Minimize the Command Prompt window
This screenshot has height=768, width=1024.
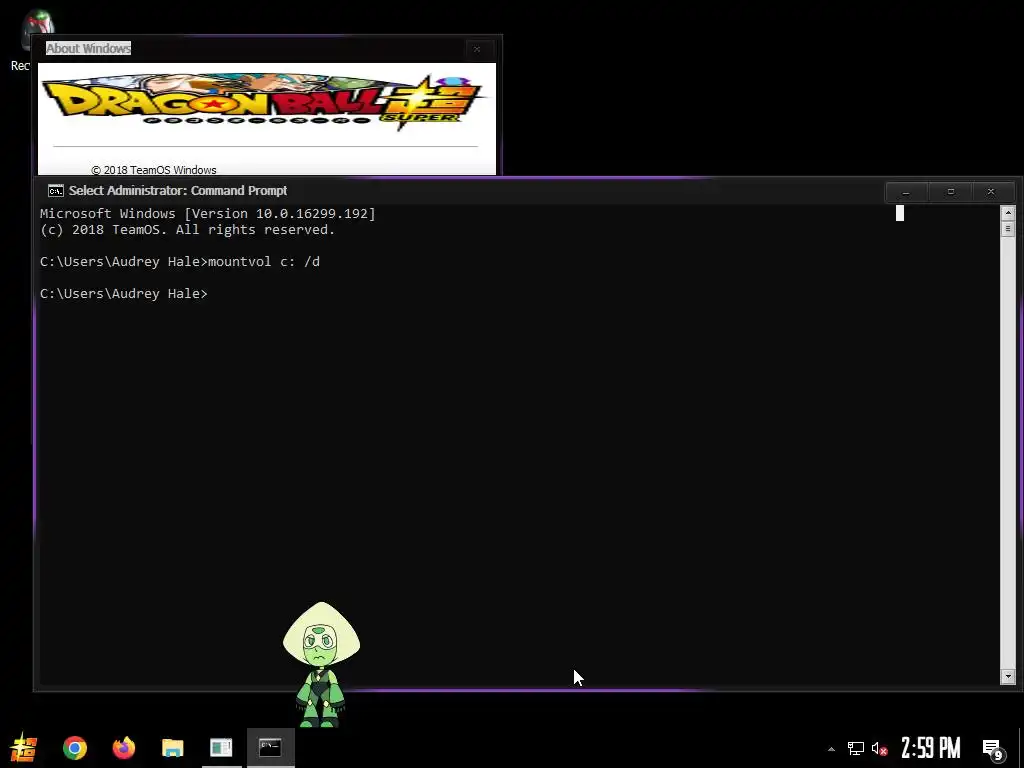pos(906,192)
